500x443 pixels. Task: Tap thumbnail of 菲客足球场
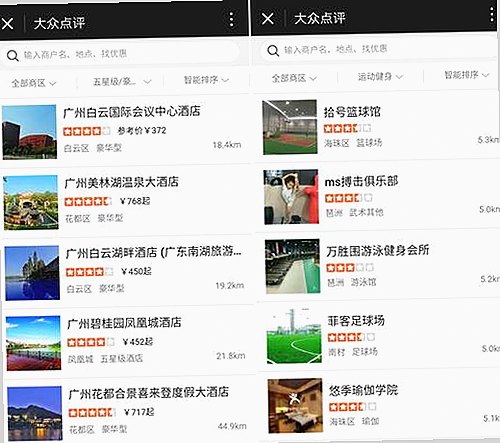(x=294, y=336)
